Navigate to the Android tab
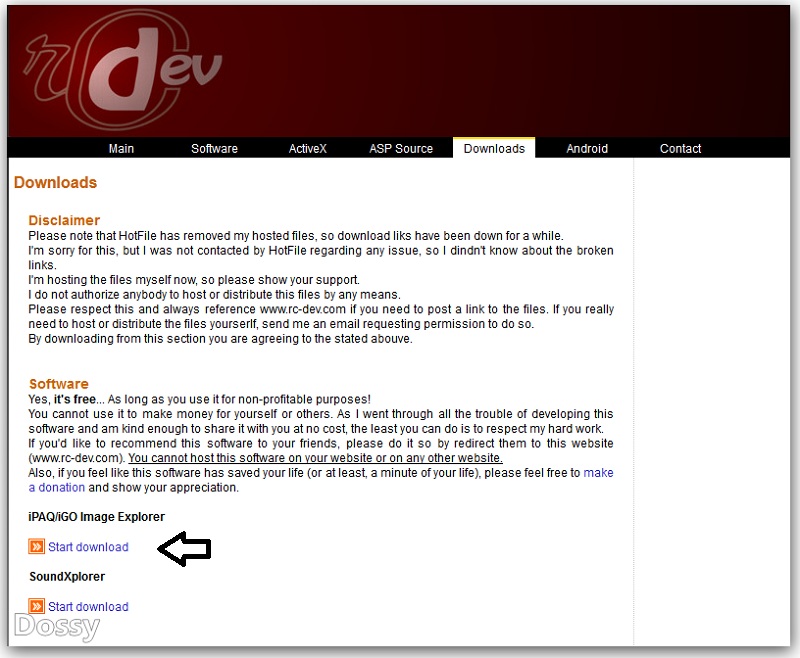Viewport: 800px width, 658px height. (x=587, y=148)
